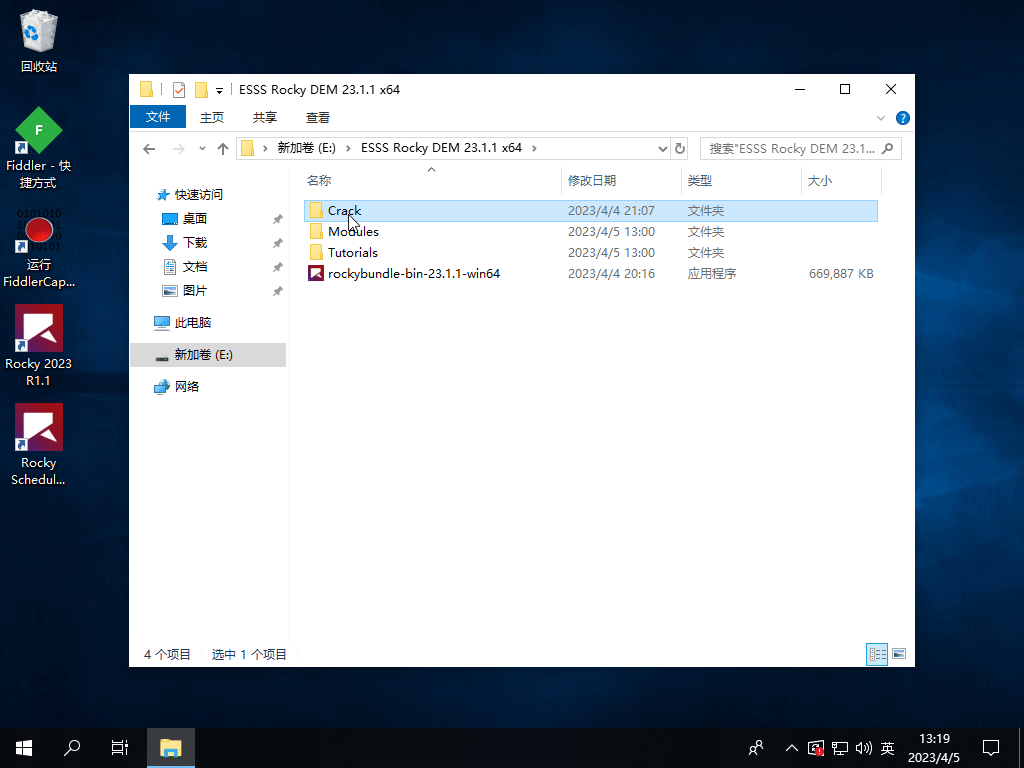Sort by the 大小 column header
The height and width of the screenshot is (768, 1024).
point(841,180)
